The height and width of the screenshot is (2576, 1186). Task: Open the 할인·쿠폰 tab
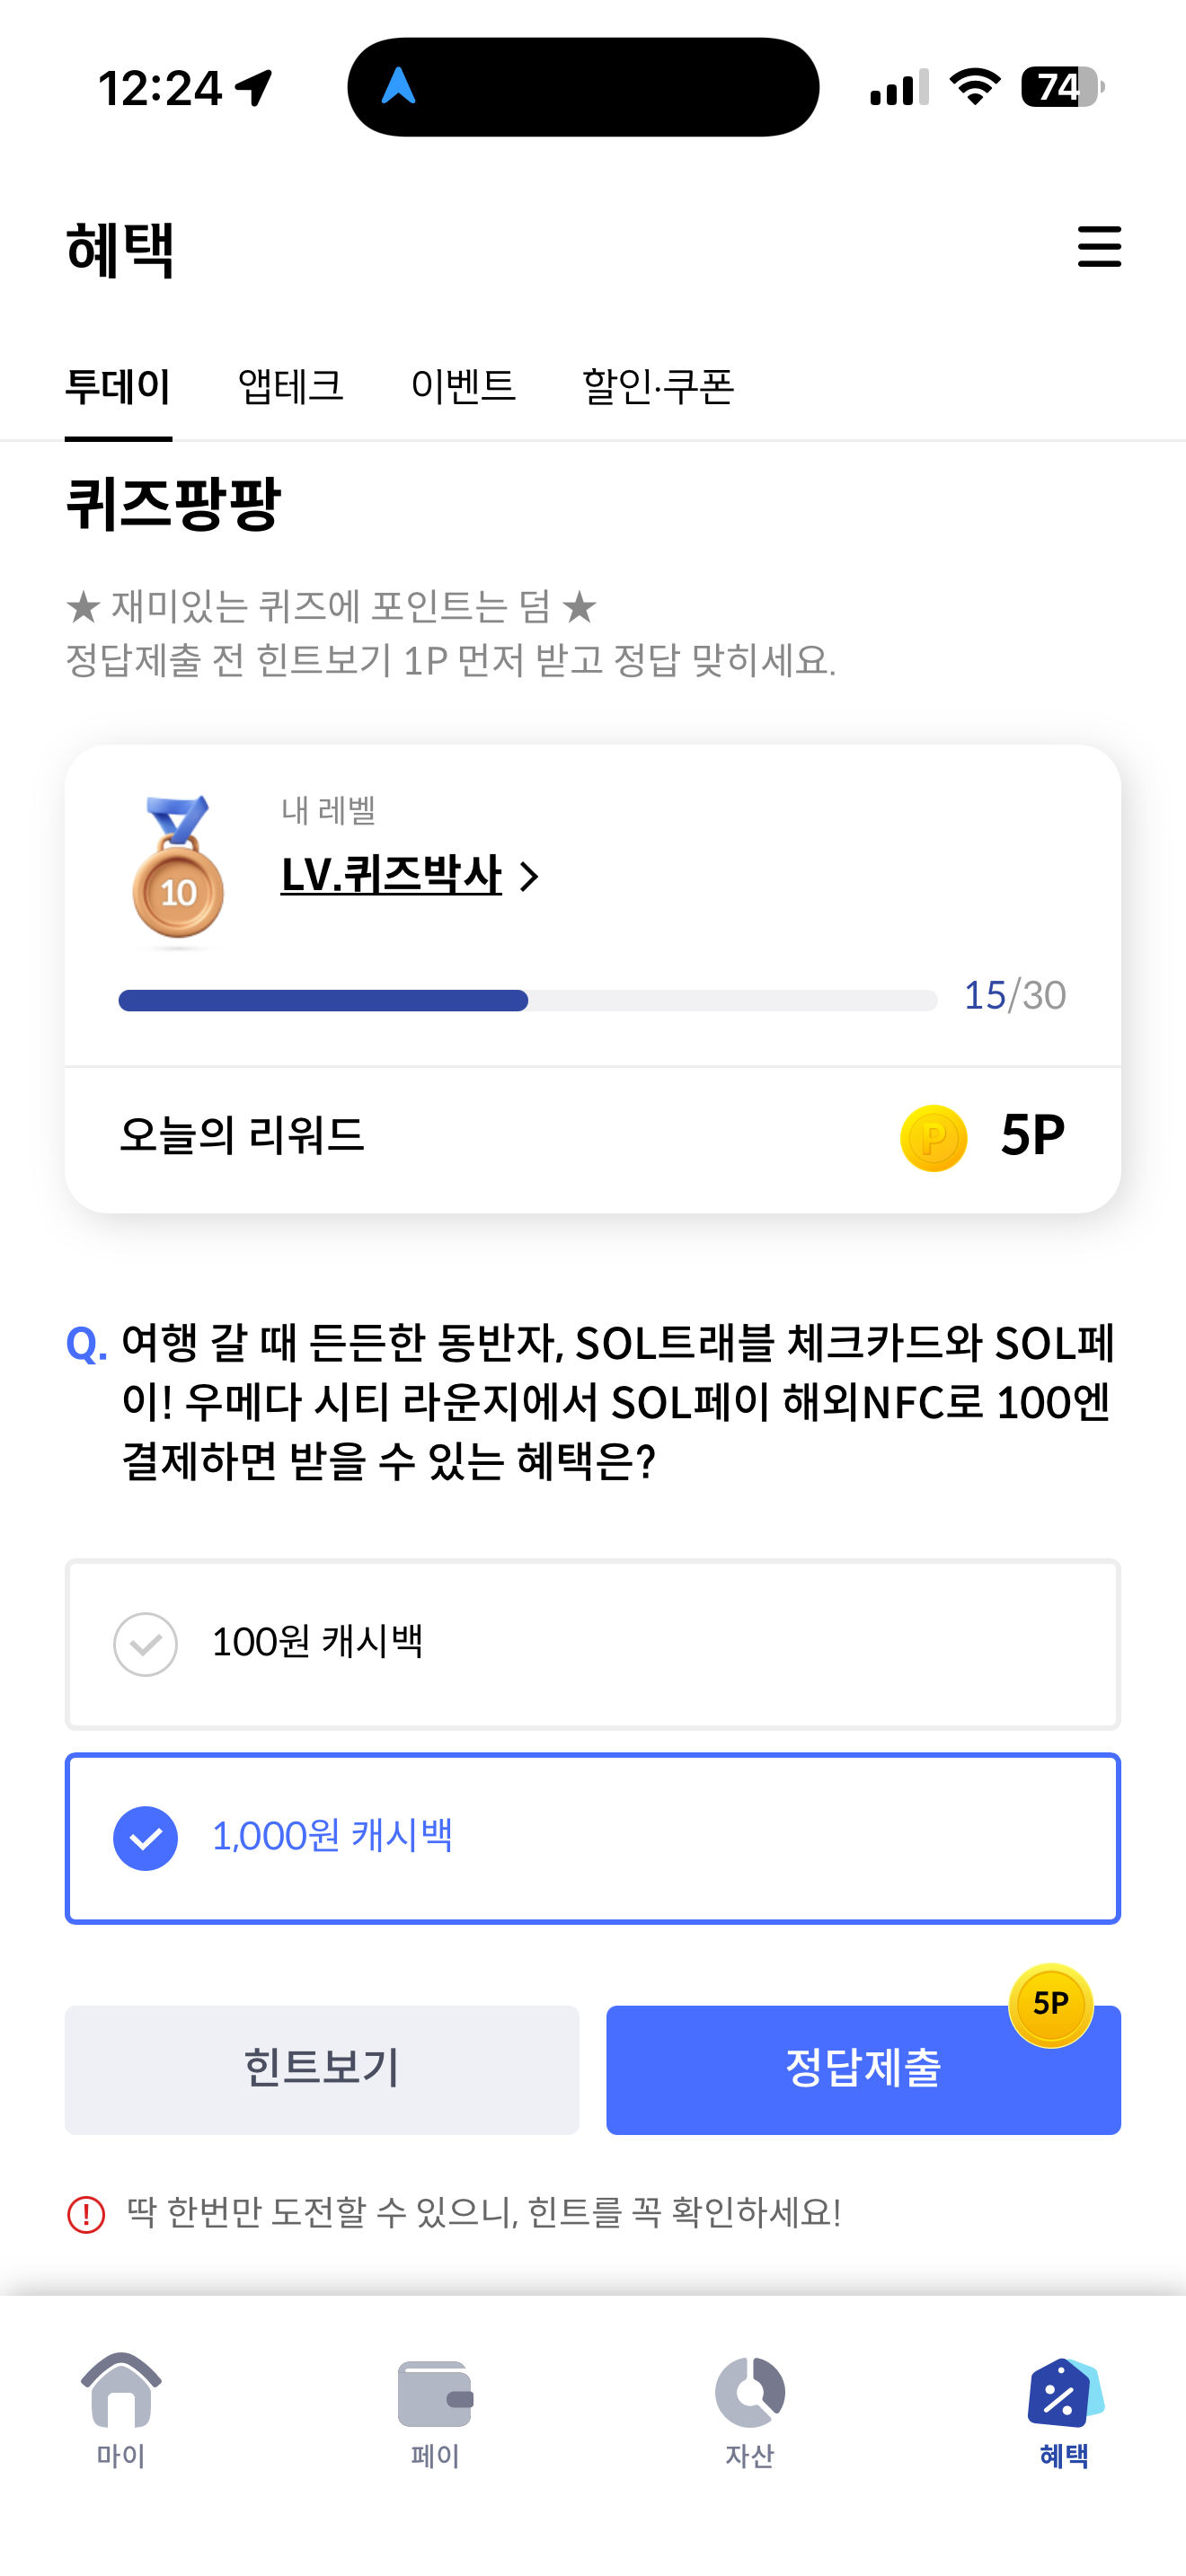pos(658,386)
